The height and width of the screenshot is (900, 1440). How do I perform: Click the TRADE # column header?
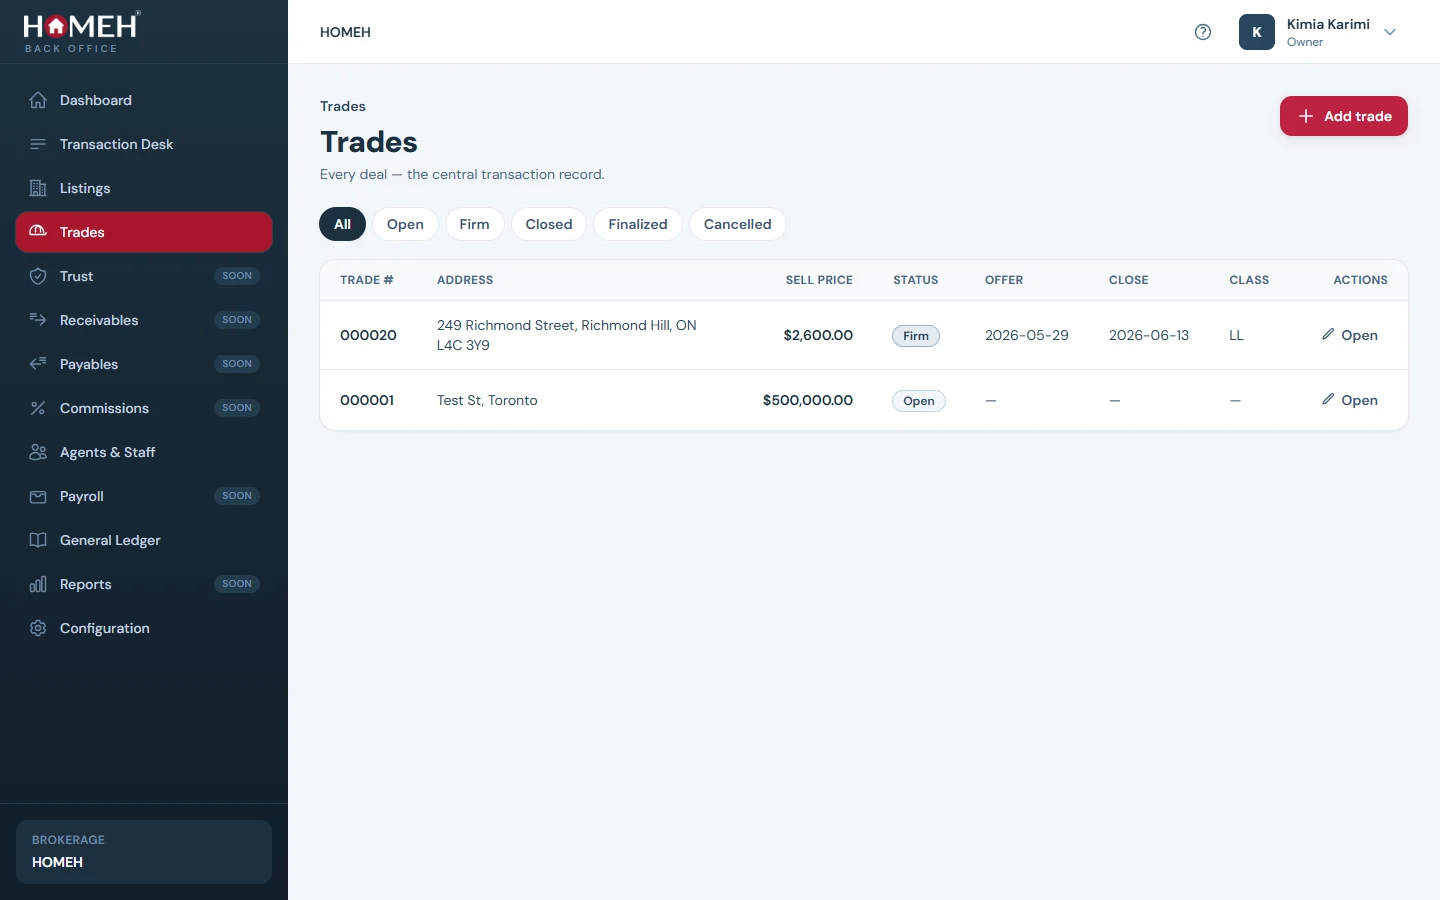[367, 280]
